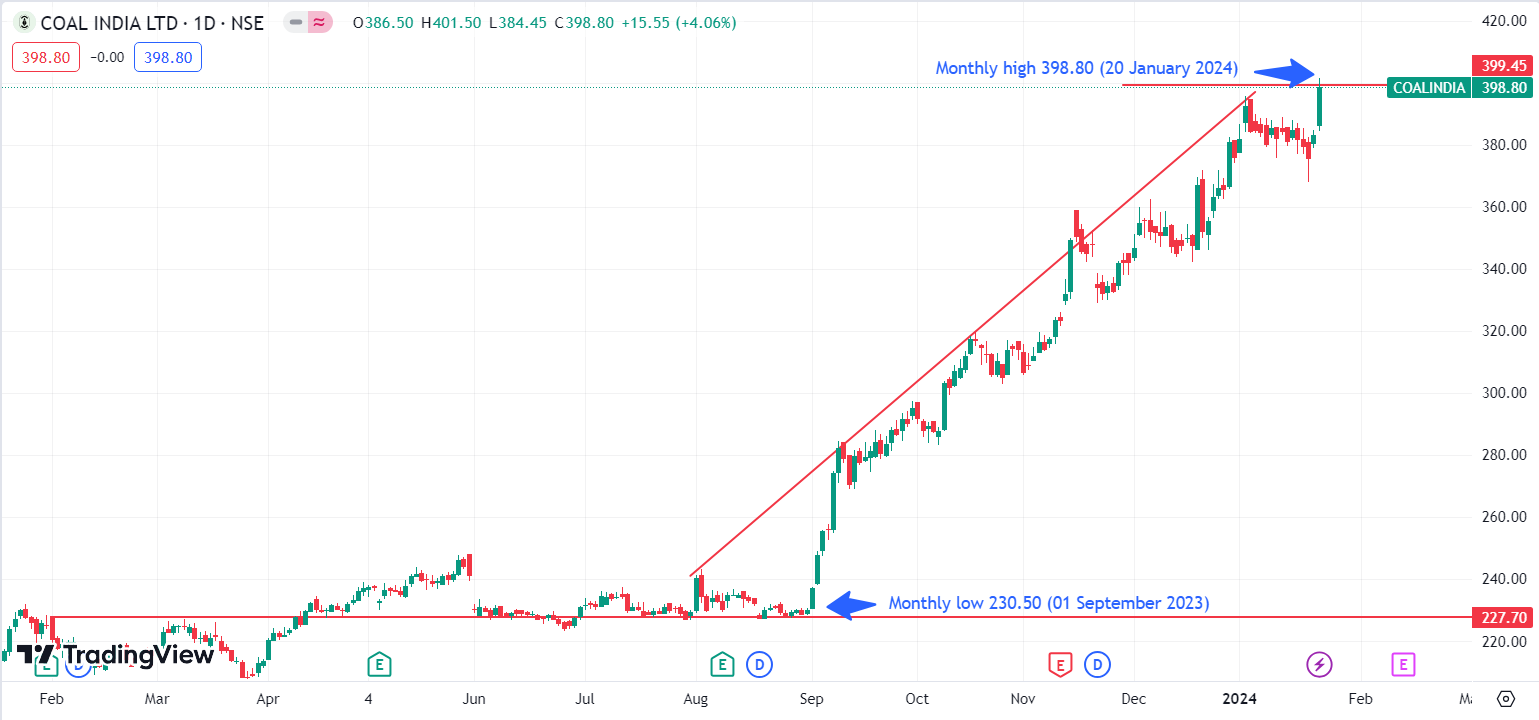1539x720 pixels.
Task: Click the blue buy price 398.80 button
Action: click(x=168, y=57)
